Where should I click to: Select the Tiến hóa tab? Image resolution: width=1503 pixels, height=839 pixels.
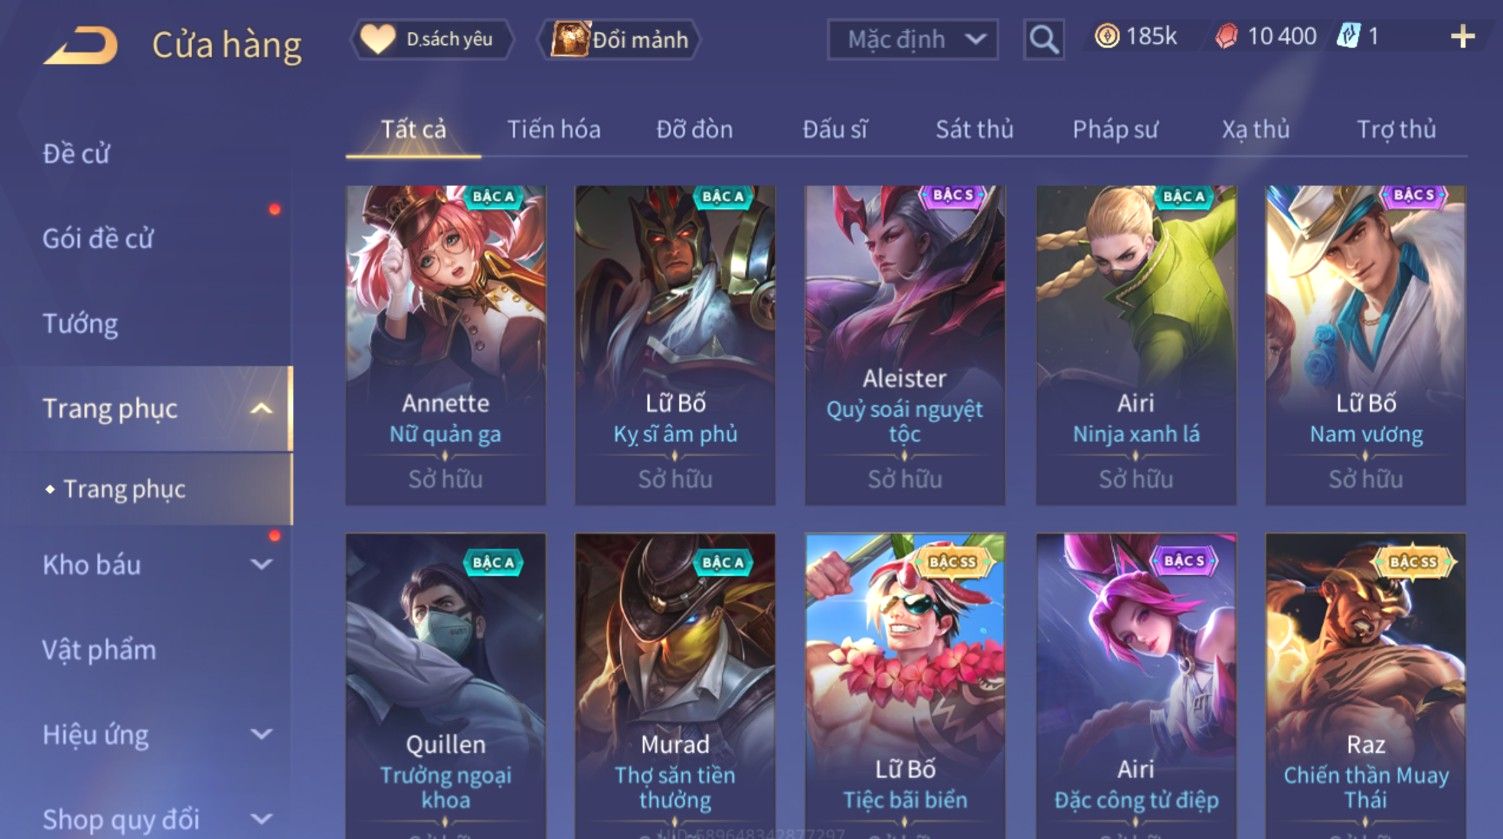(x=553, y=129)
